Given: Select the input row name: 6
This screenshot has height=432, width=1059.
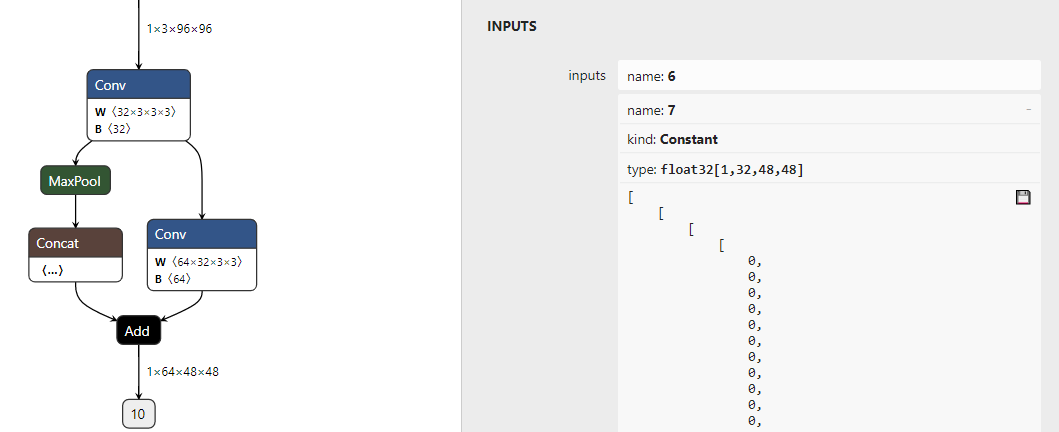Looking at the screenshot, I should pyautogui.click(x=828, y=76).
